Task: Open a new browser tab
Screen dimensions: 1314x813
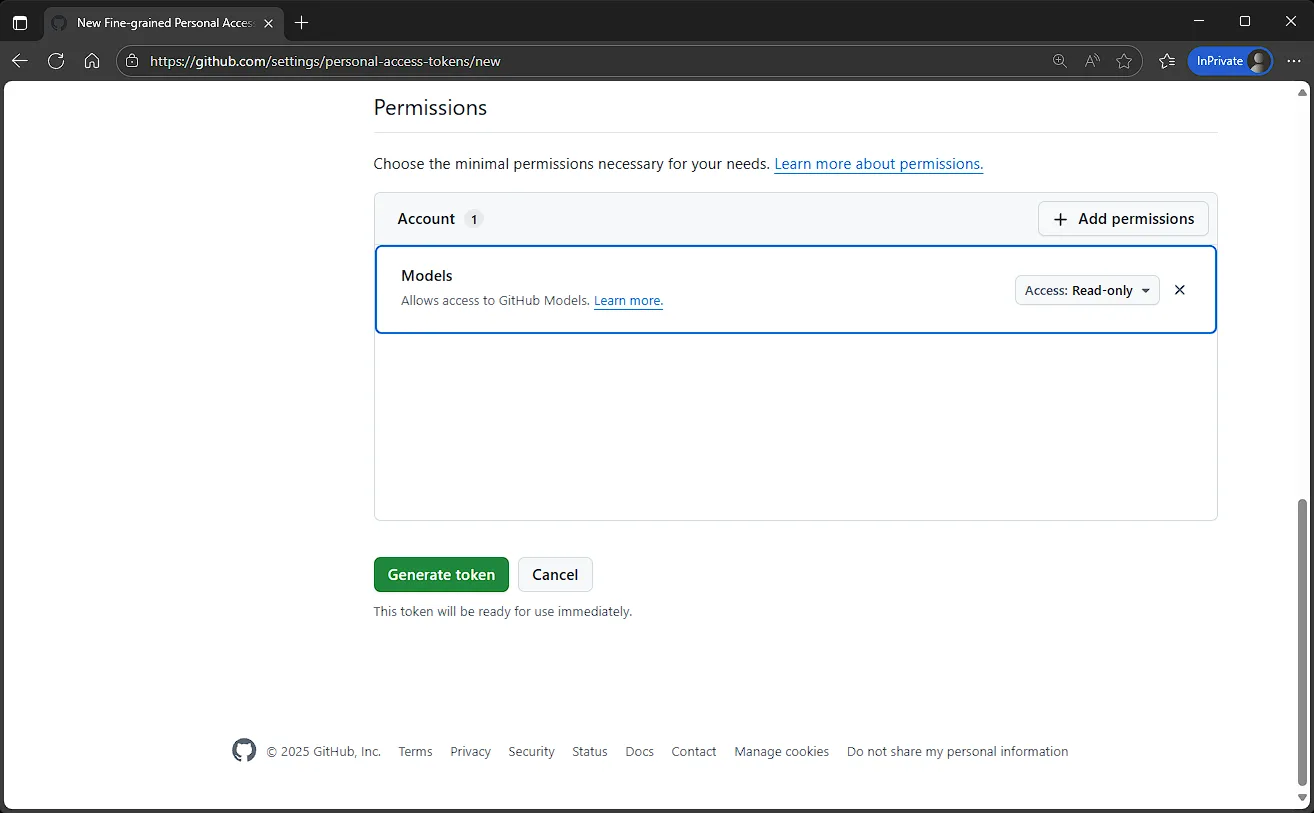Action: (302, 22)
